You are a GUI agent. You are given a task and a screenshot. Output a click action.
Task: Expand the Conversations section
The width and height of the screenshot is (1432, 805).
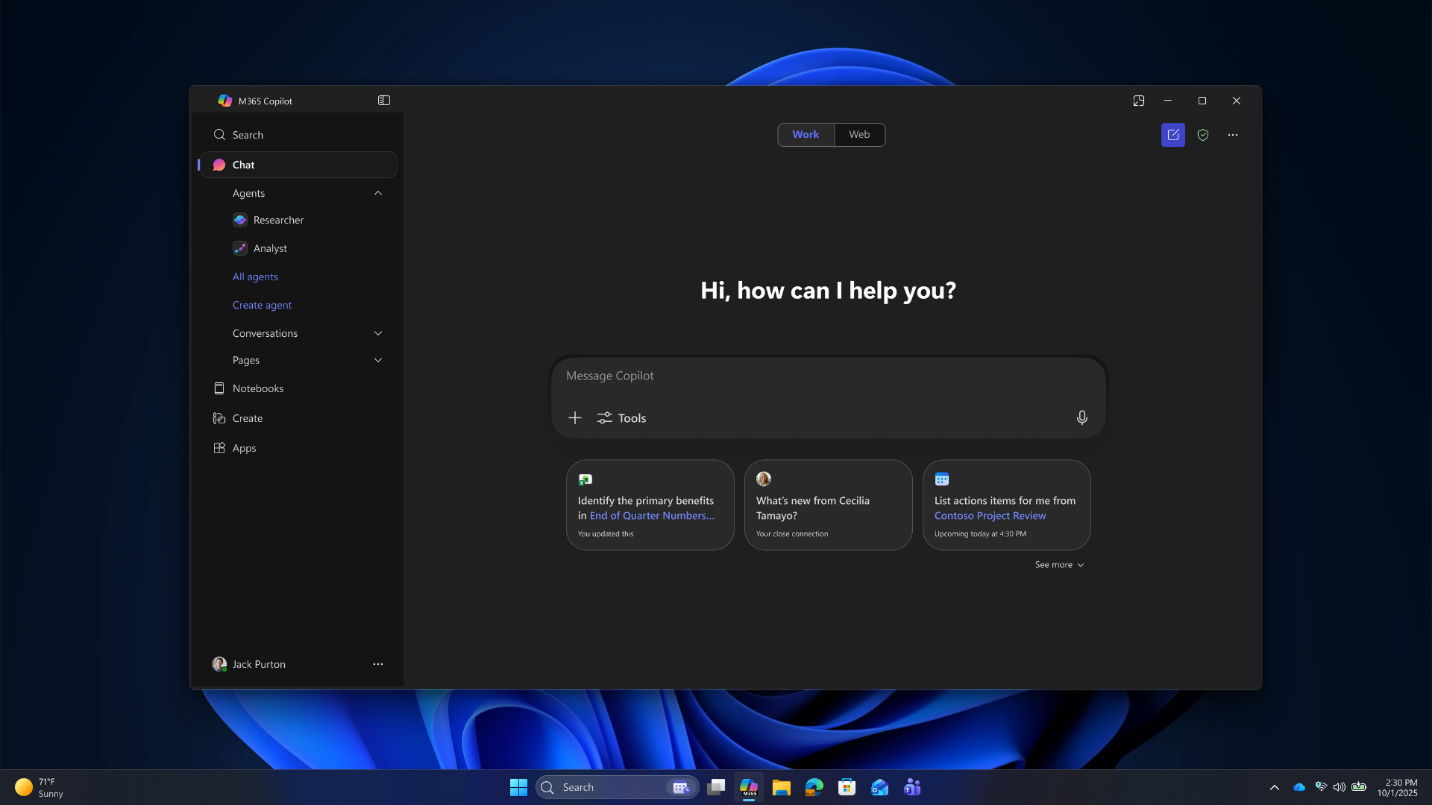click(378, 333)
